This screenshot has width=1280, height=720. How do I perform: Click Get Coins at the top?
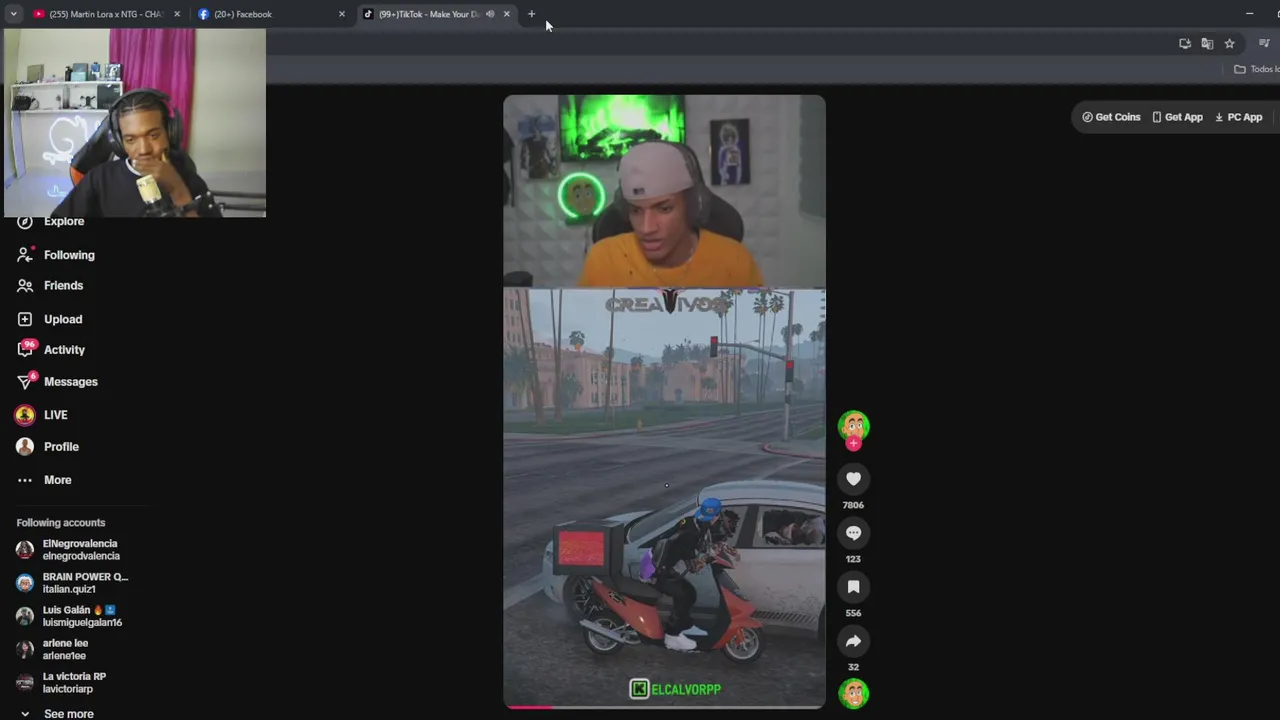[x=1111, y=117]
